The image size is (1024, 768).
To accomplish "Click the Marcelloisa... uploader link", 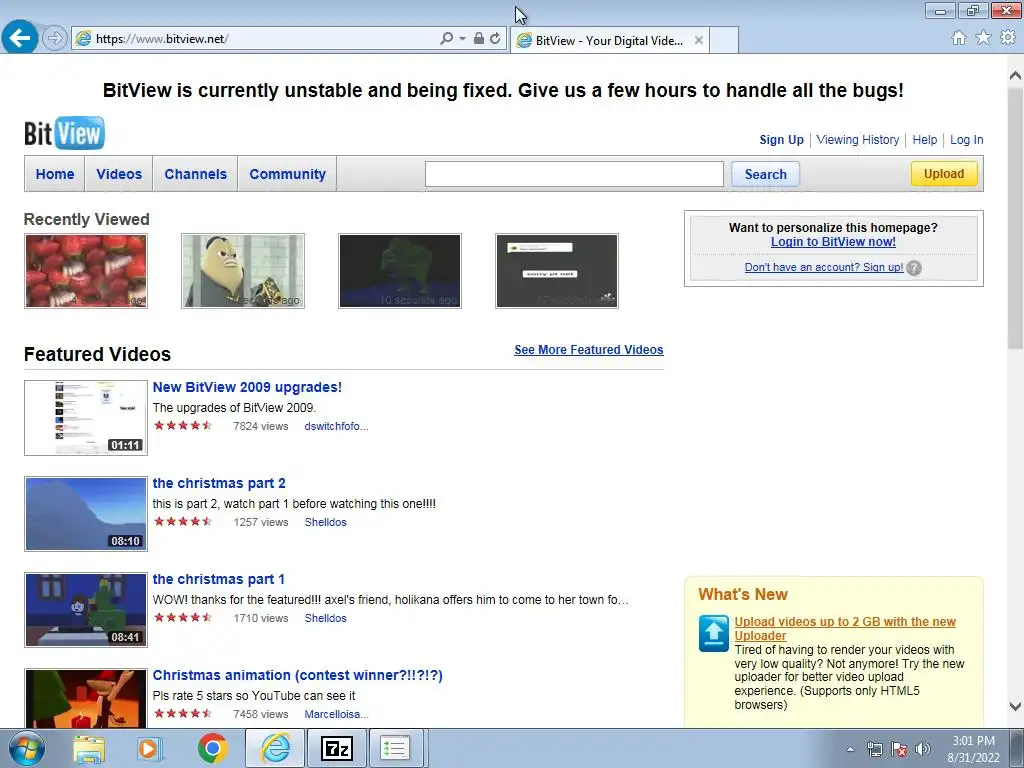I will [x=336, y=714].
